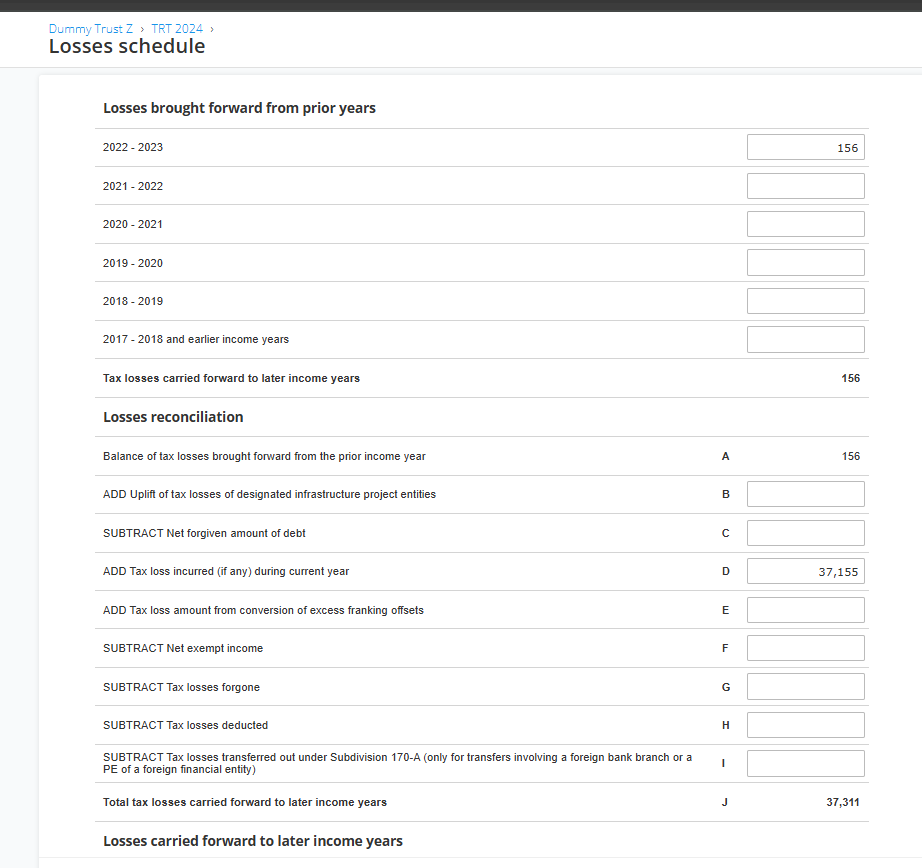The height and width of the screenshot is (868, 922).
Task: Click field H tax losses deducted input
Action: (x=806, y=725)
